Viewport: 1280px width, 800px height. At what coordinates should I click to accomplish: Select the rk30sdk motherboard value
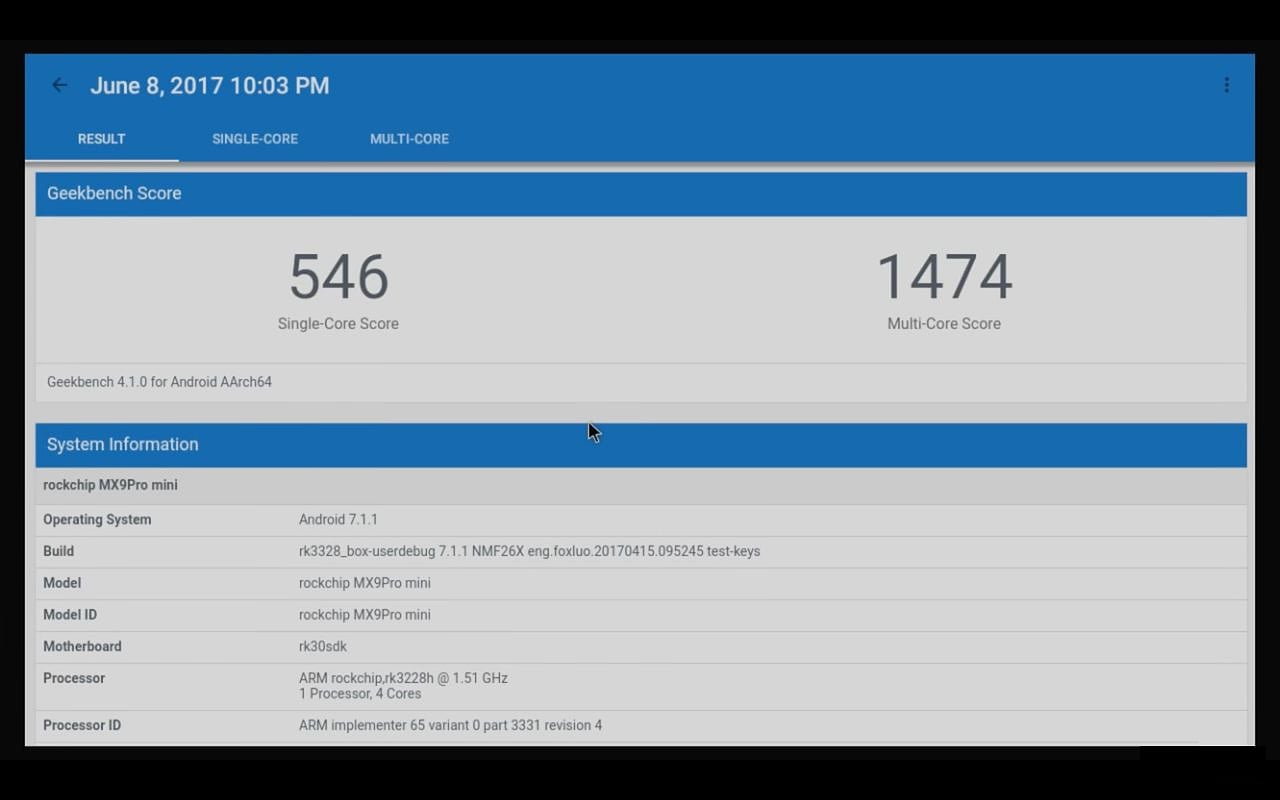pyautogui.click(x=322, y=647)
